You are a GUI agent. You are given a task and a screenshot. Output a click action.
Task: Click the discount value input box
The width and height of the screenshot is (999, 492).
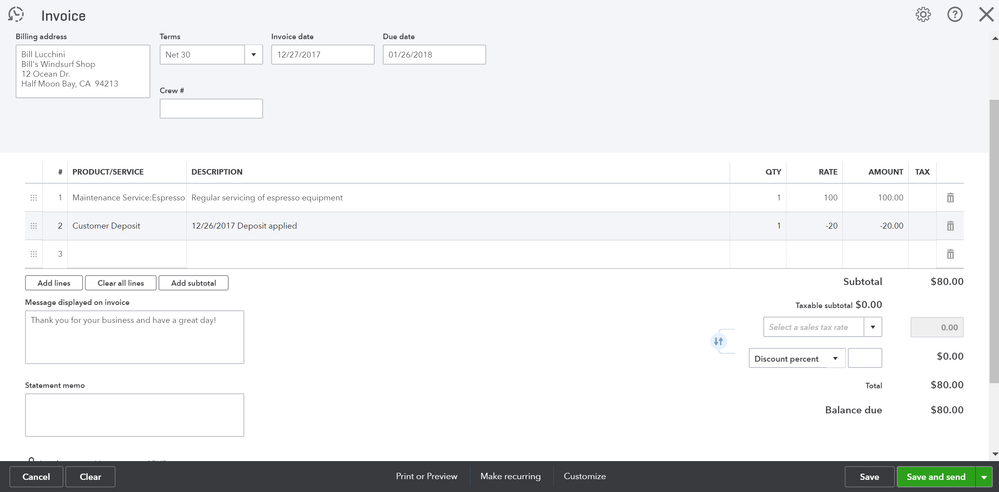click(865, 358)
